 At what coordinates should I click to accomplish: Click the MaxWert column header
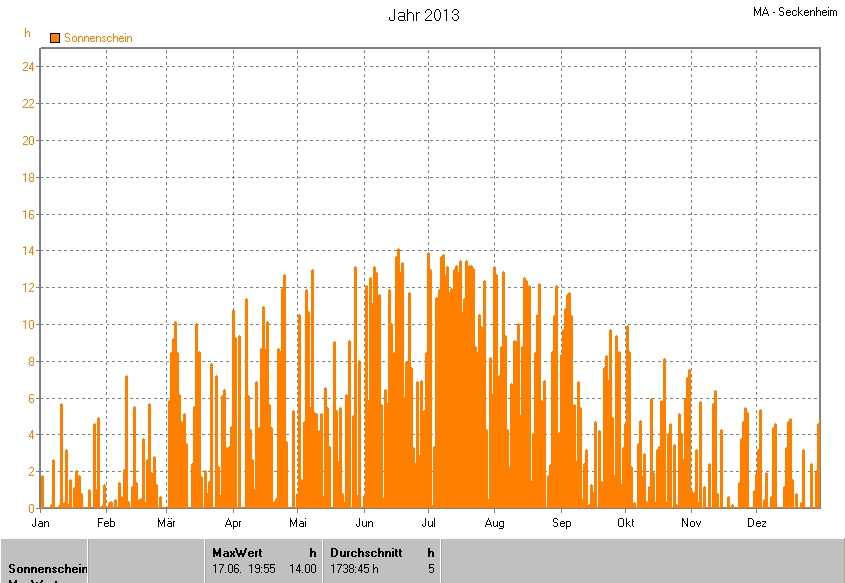[x=236, y=552]
